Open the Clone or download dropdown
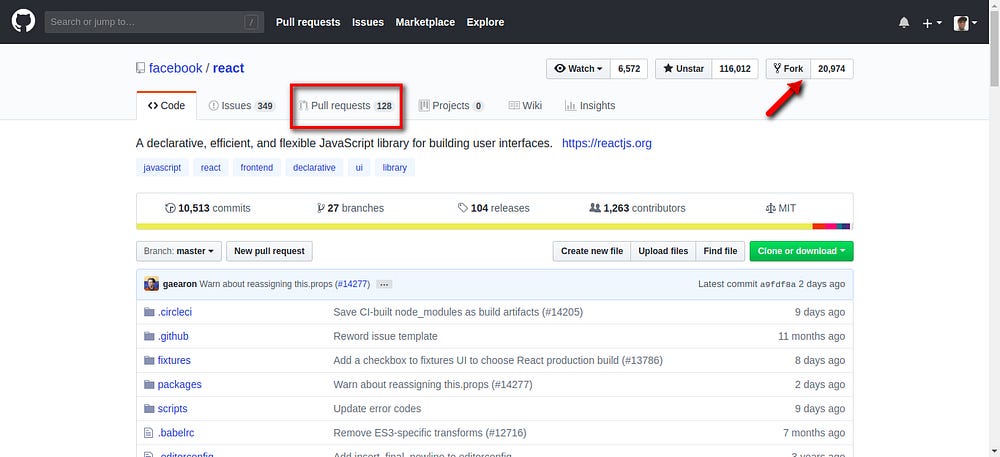 [x=802, y=251]
